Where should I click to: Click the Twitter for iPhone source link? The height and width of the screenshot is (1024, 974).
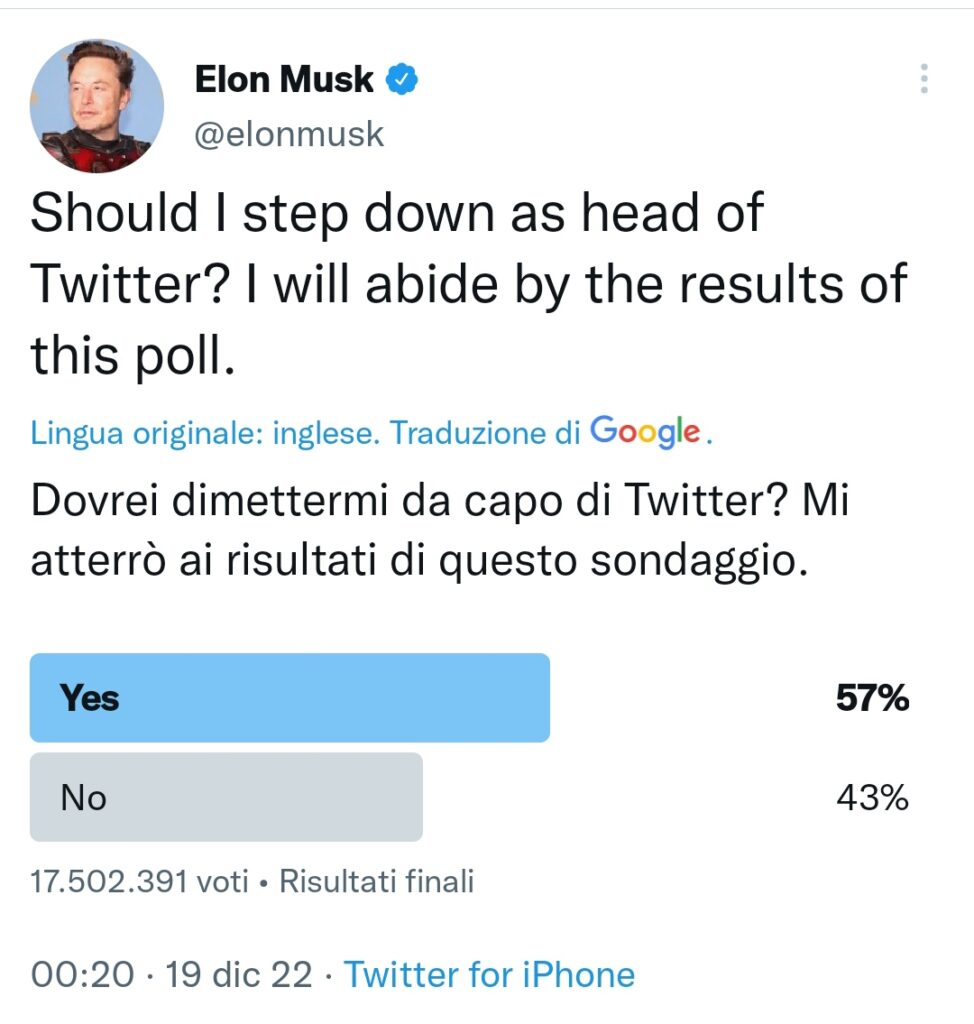coord(489,974)
